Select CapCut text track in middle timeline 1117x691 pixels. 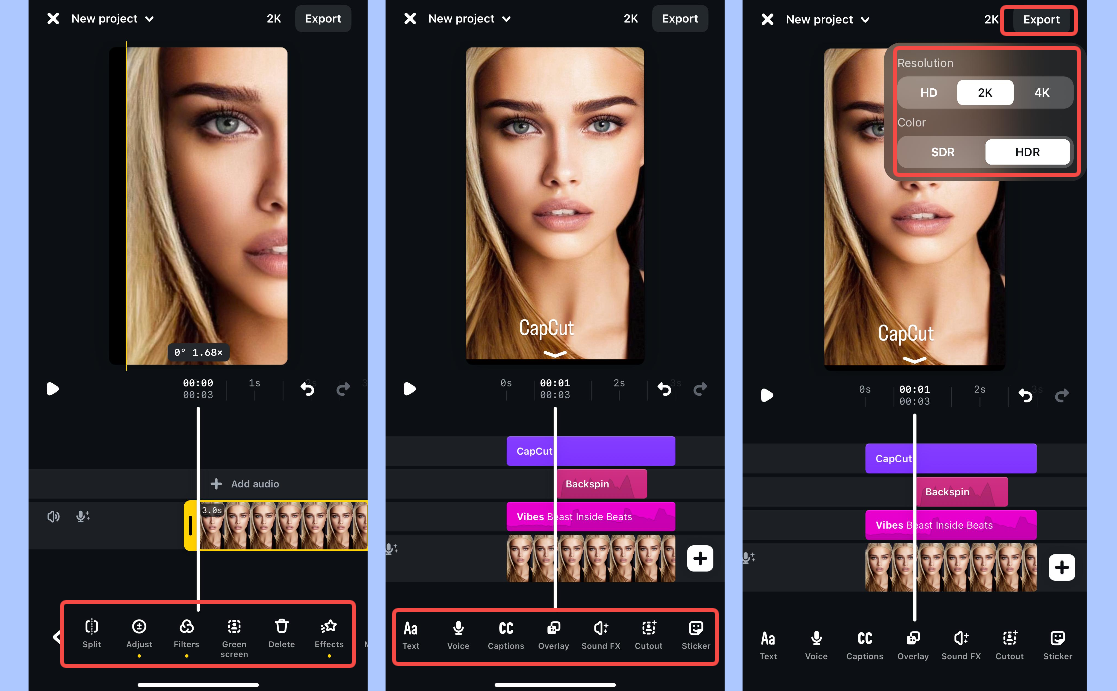click(x=591, y=451)
